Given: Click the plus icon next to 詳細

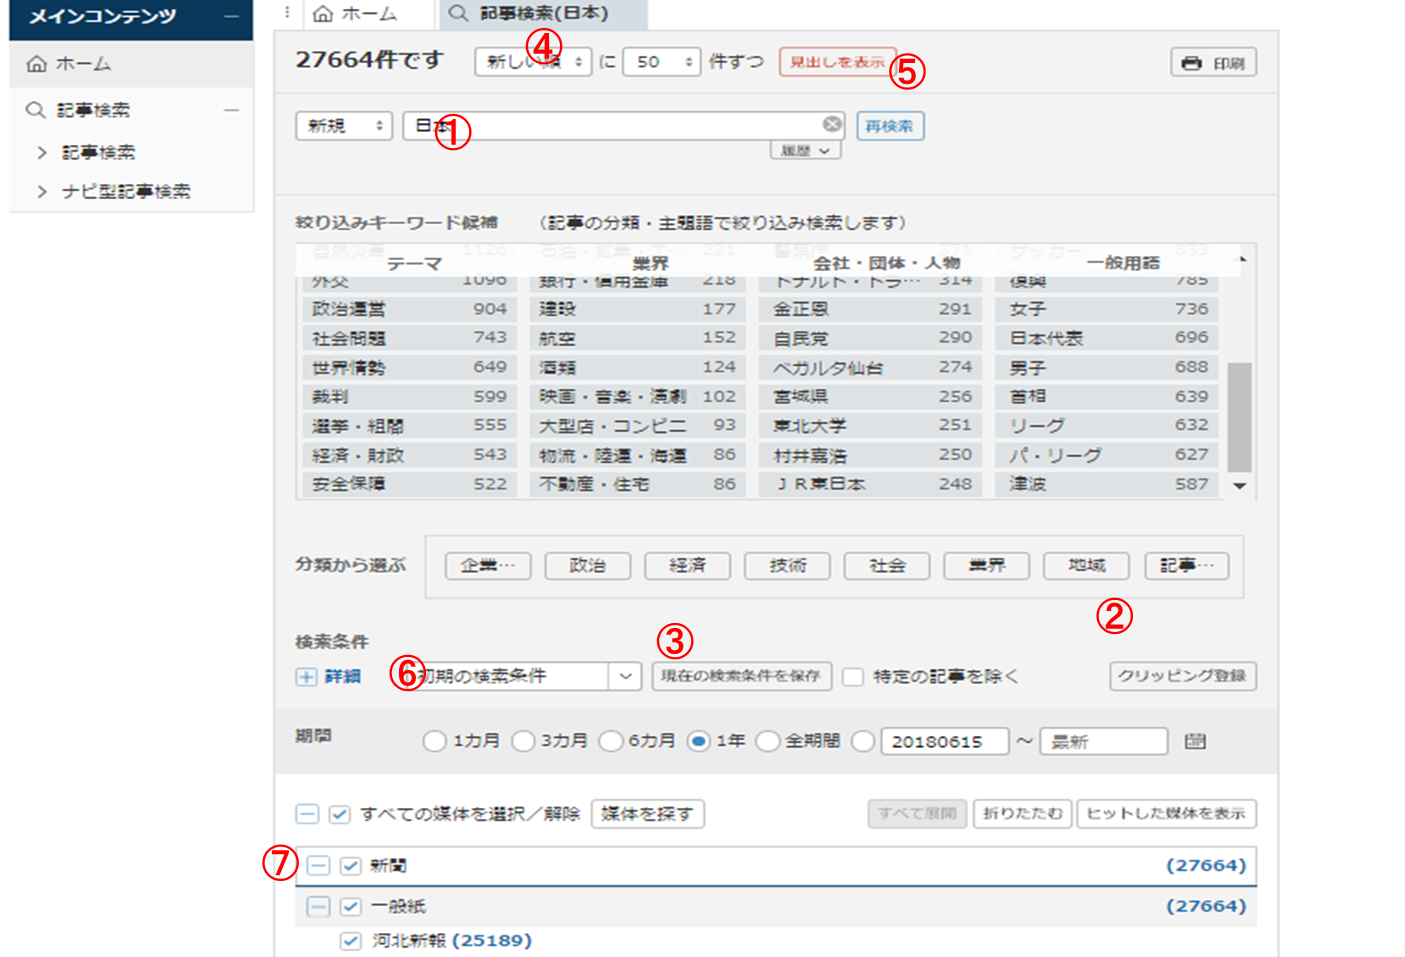Looking at the screenshot, I should (x=306, y=677).
